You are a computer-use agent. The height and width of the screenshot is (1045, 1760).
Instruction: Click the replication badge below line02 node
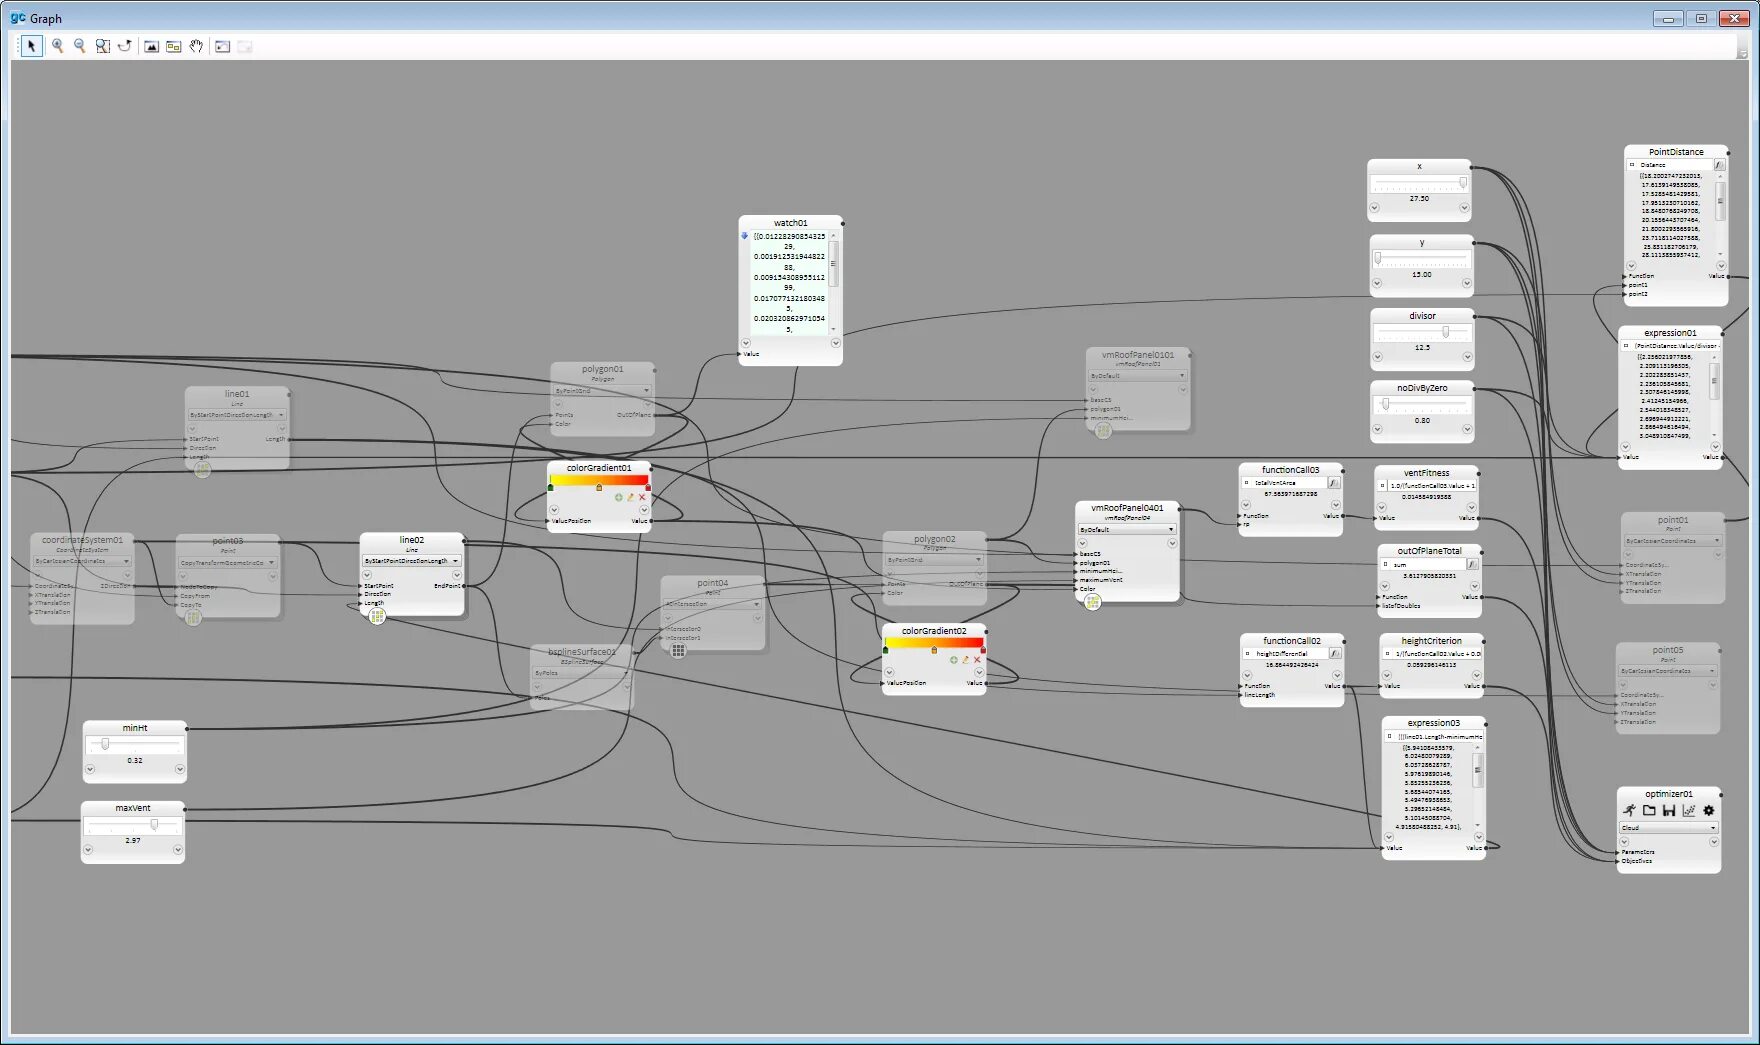point(377,617)
